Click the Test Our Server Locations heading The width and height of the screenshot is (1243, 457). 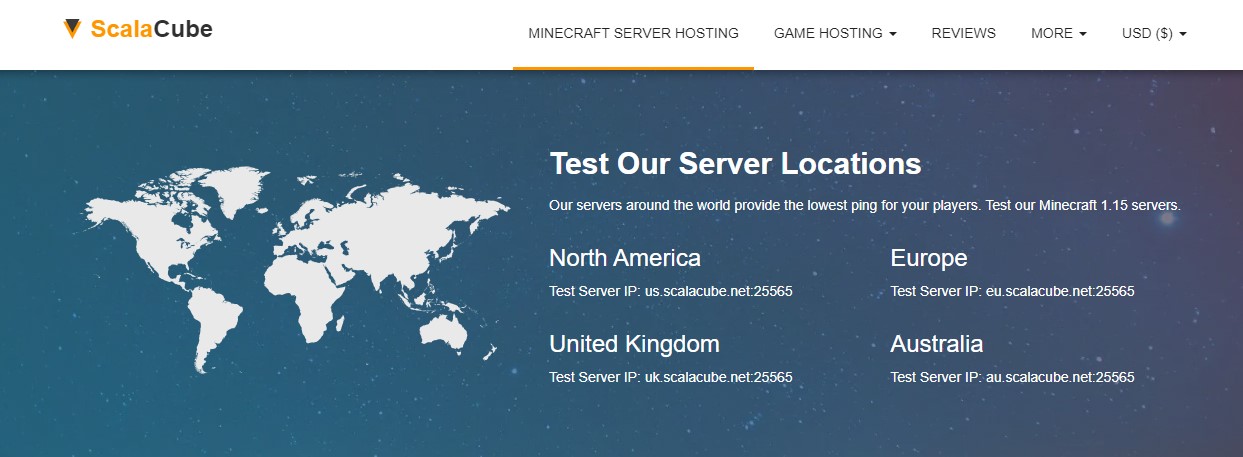735,164
